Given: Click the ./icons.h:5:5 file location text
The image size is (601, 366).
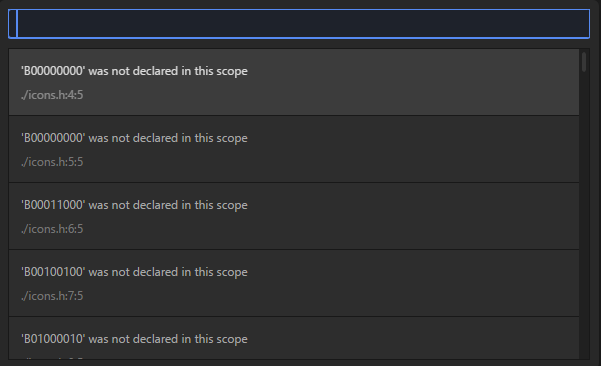Looking at the screenshot, I should coord(52,162).
